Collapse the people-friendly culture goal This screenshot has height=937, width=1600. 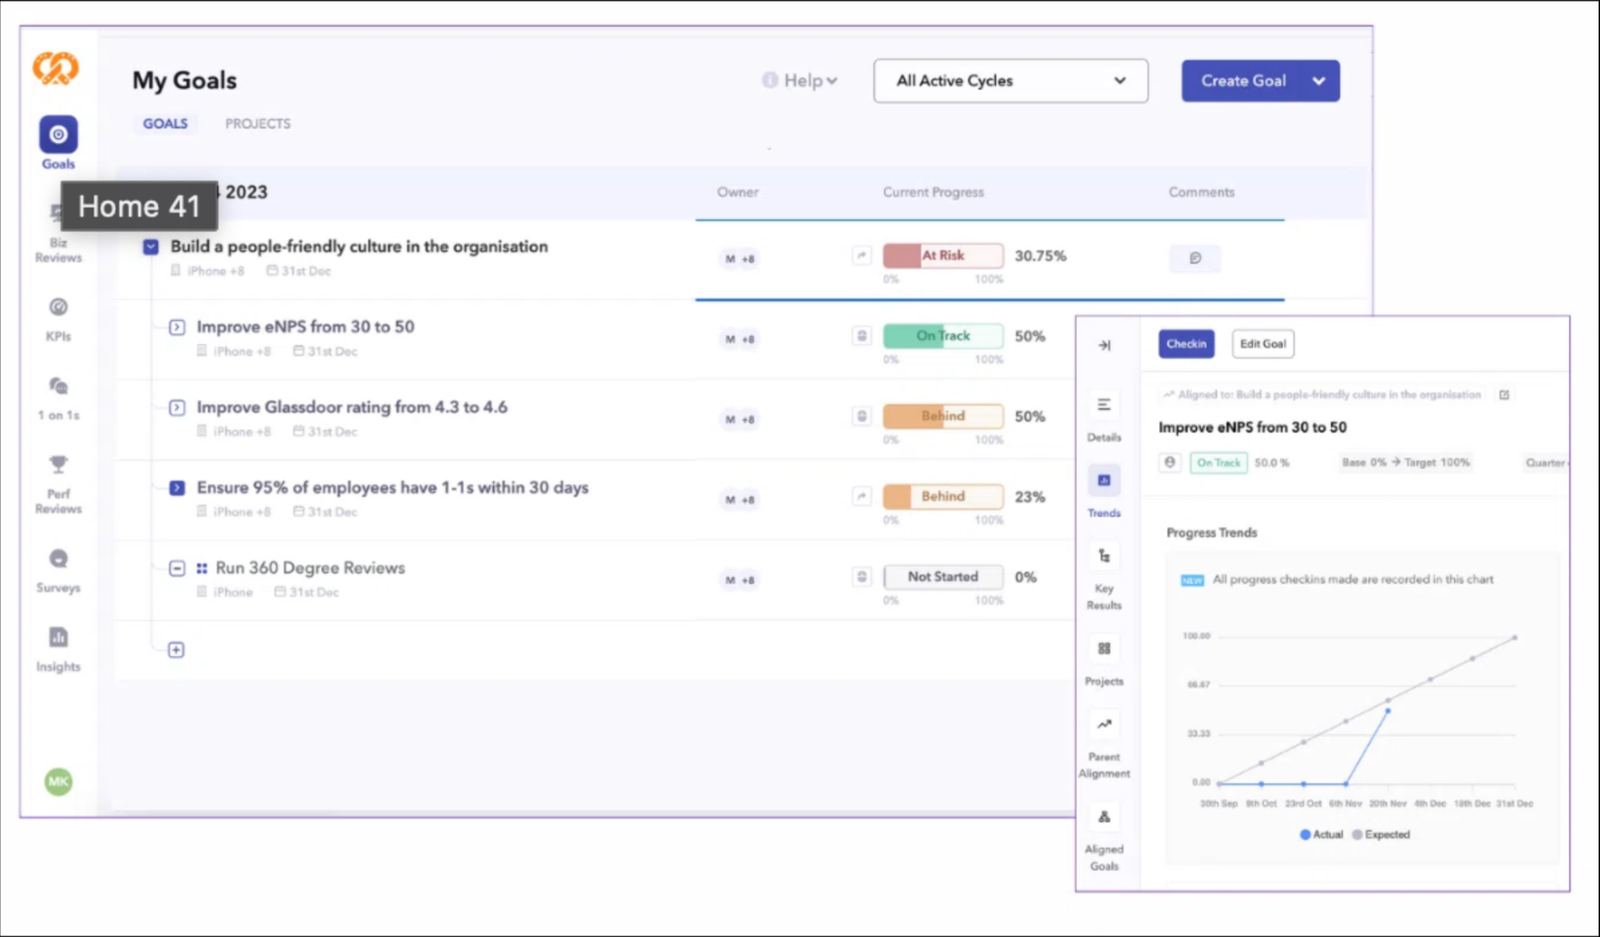[x=149, y=246]
